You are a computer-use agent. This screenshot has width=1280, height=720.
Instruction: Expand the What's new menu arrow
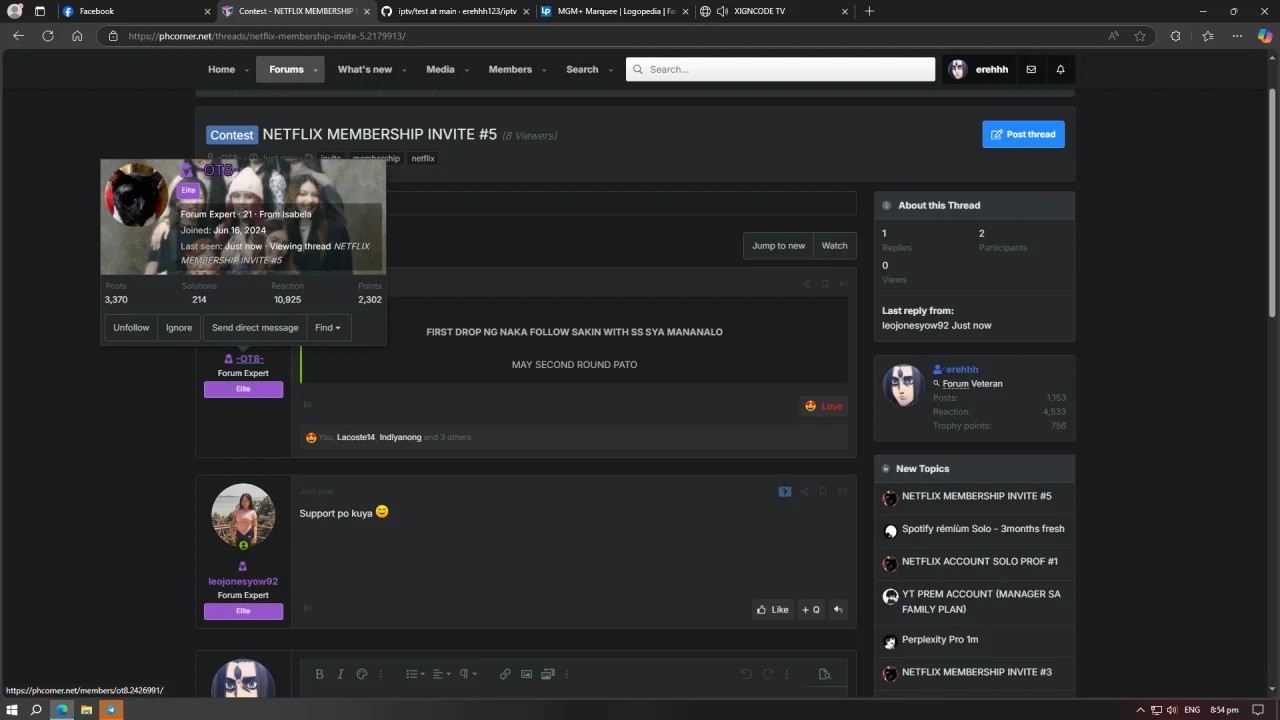tap(403, 70)
